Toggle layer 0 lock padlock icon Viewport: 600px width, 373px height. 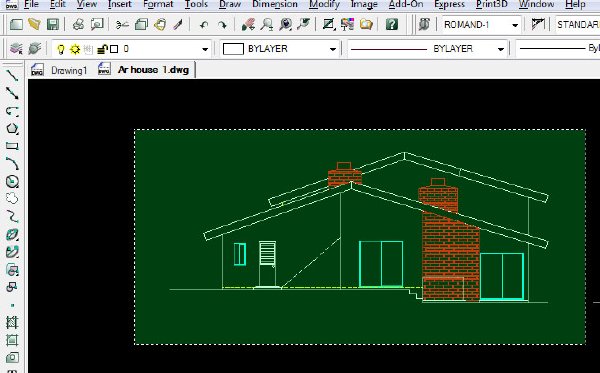[102, 49]
